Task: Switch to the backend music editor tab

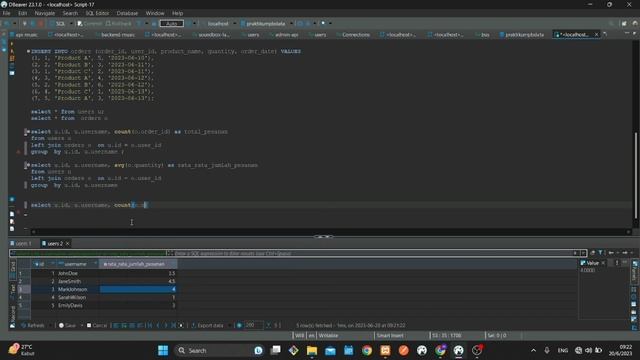Action: pyautogui.click(x=115, y=35)
